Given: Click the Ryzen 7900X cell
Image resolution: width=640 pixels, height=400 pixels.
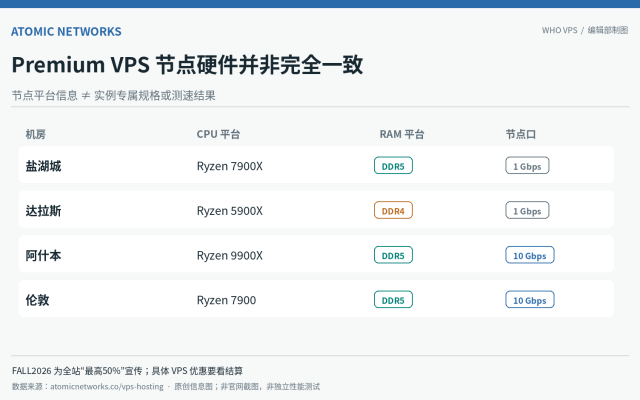Looking at the screenshot, I should coord(229,166).
